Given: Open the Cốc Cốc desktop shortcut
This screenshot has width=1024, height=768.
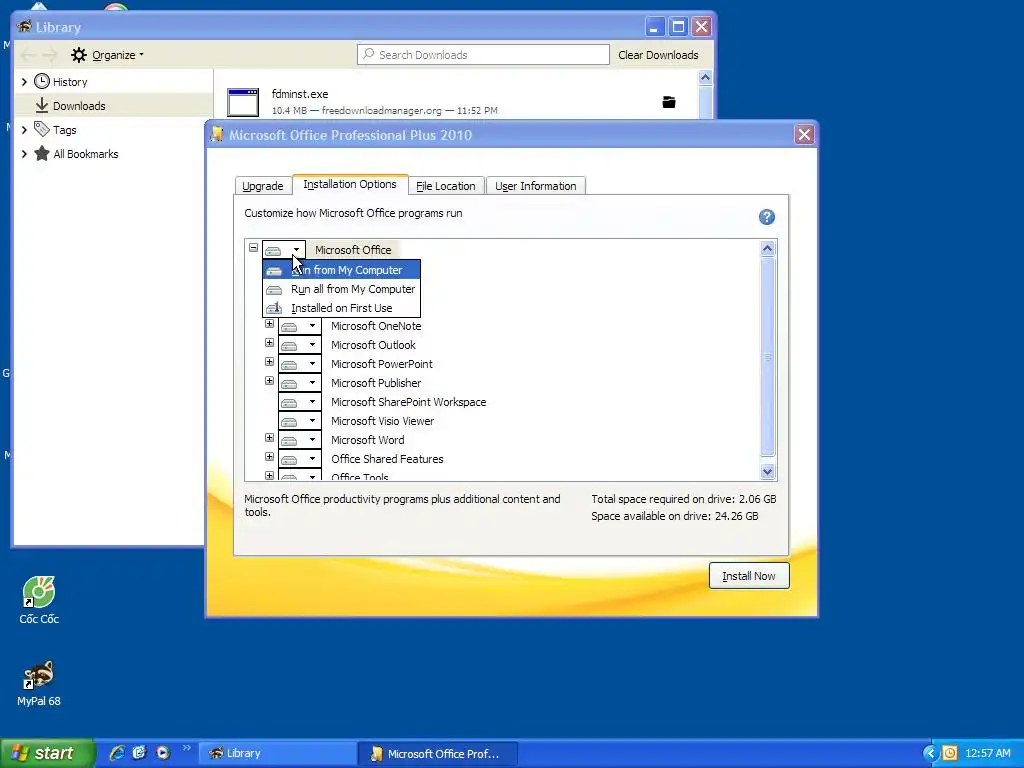Looking at the screenshot, I should pyautogui.click(x=39, y=601).
